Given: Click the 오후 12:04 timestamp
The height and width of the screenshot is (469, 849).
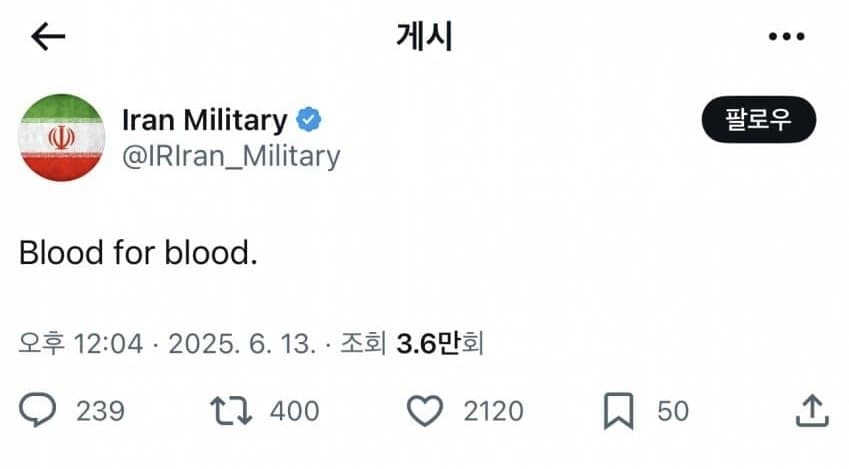Looking at the screenshot, I should (82, 345).
